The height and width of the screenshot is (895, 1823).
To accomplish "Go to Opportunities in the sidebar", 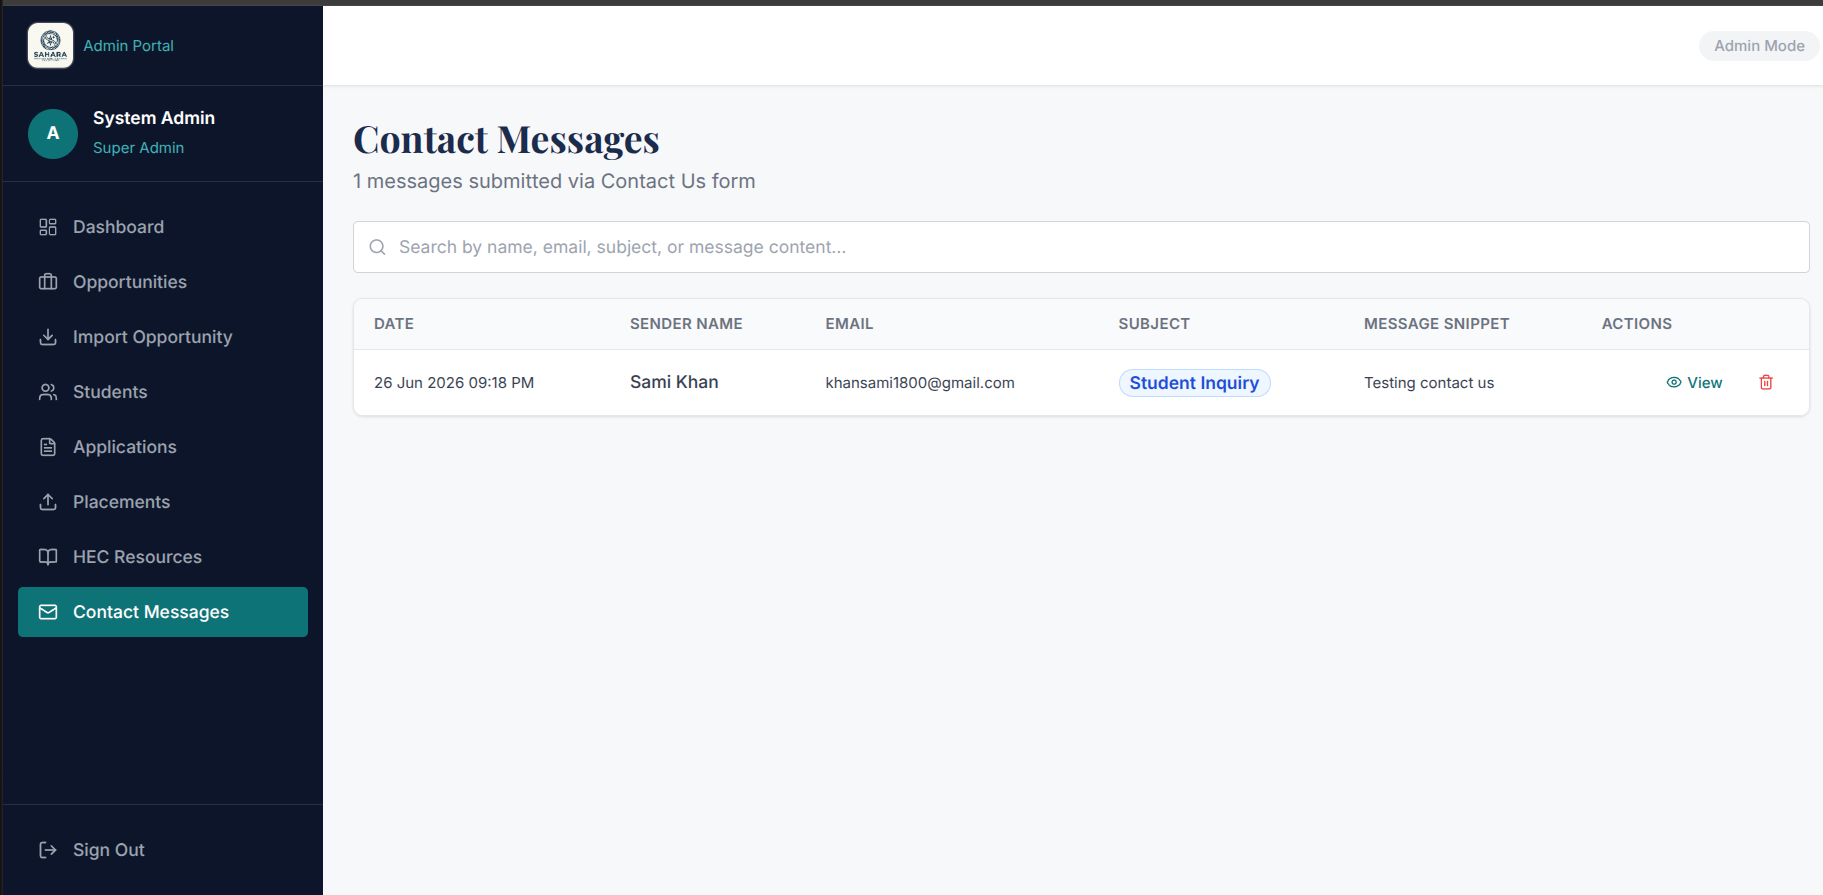I will coord(163,282).
